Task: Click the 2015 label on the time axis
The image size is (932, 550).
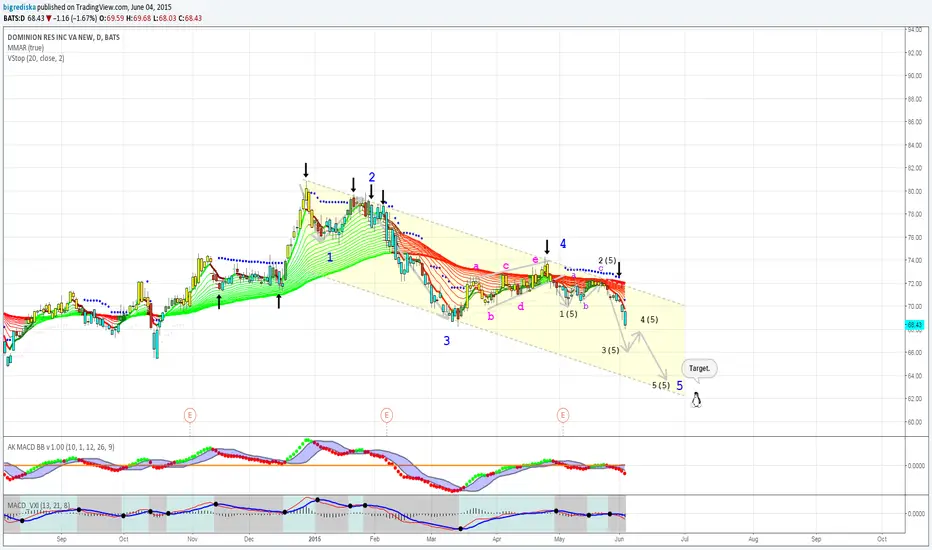Action: click(314, 539)
